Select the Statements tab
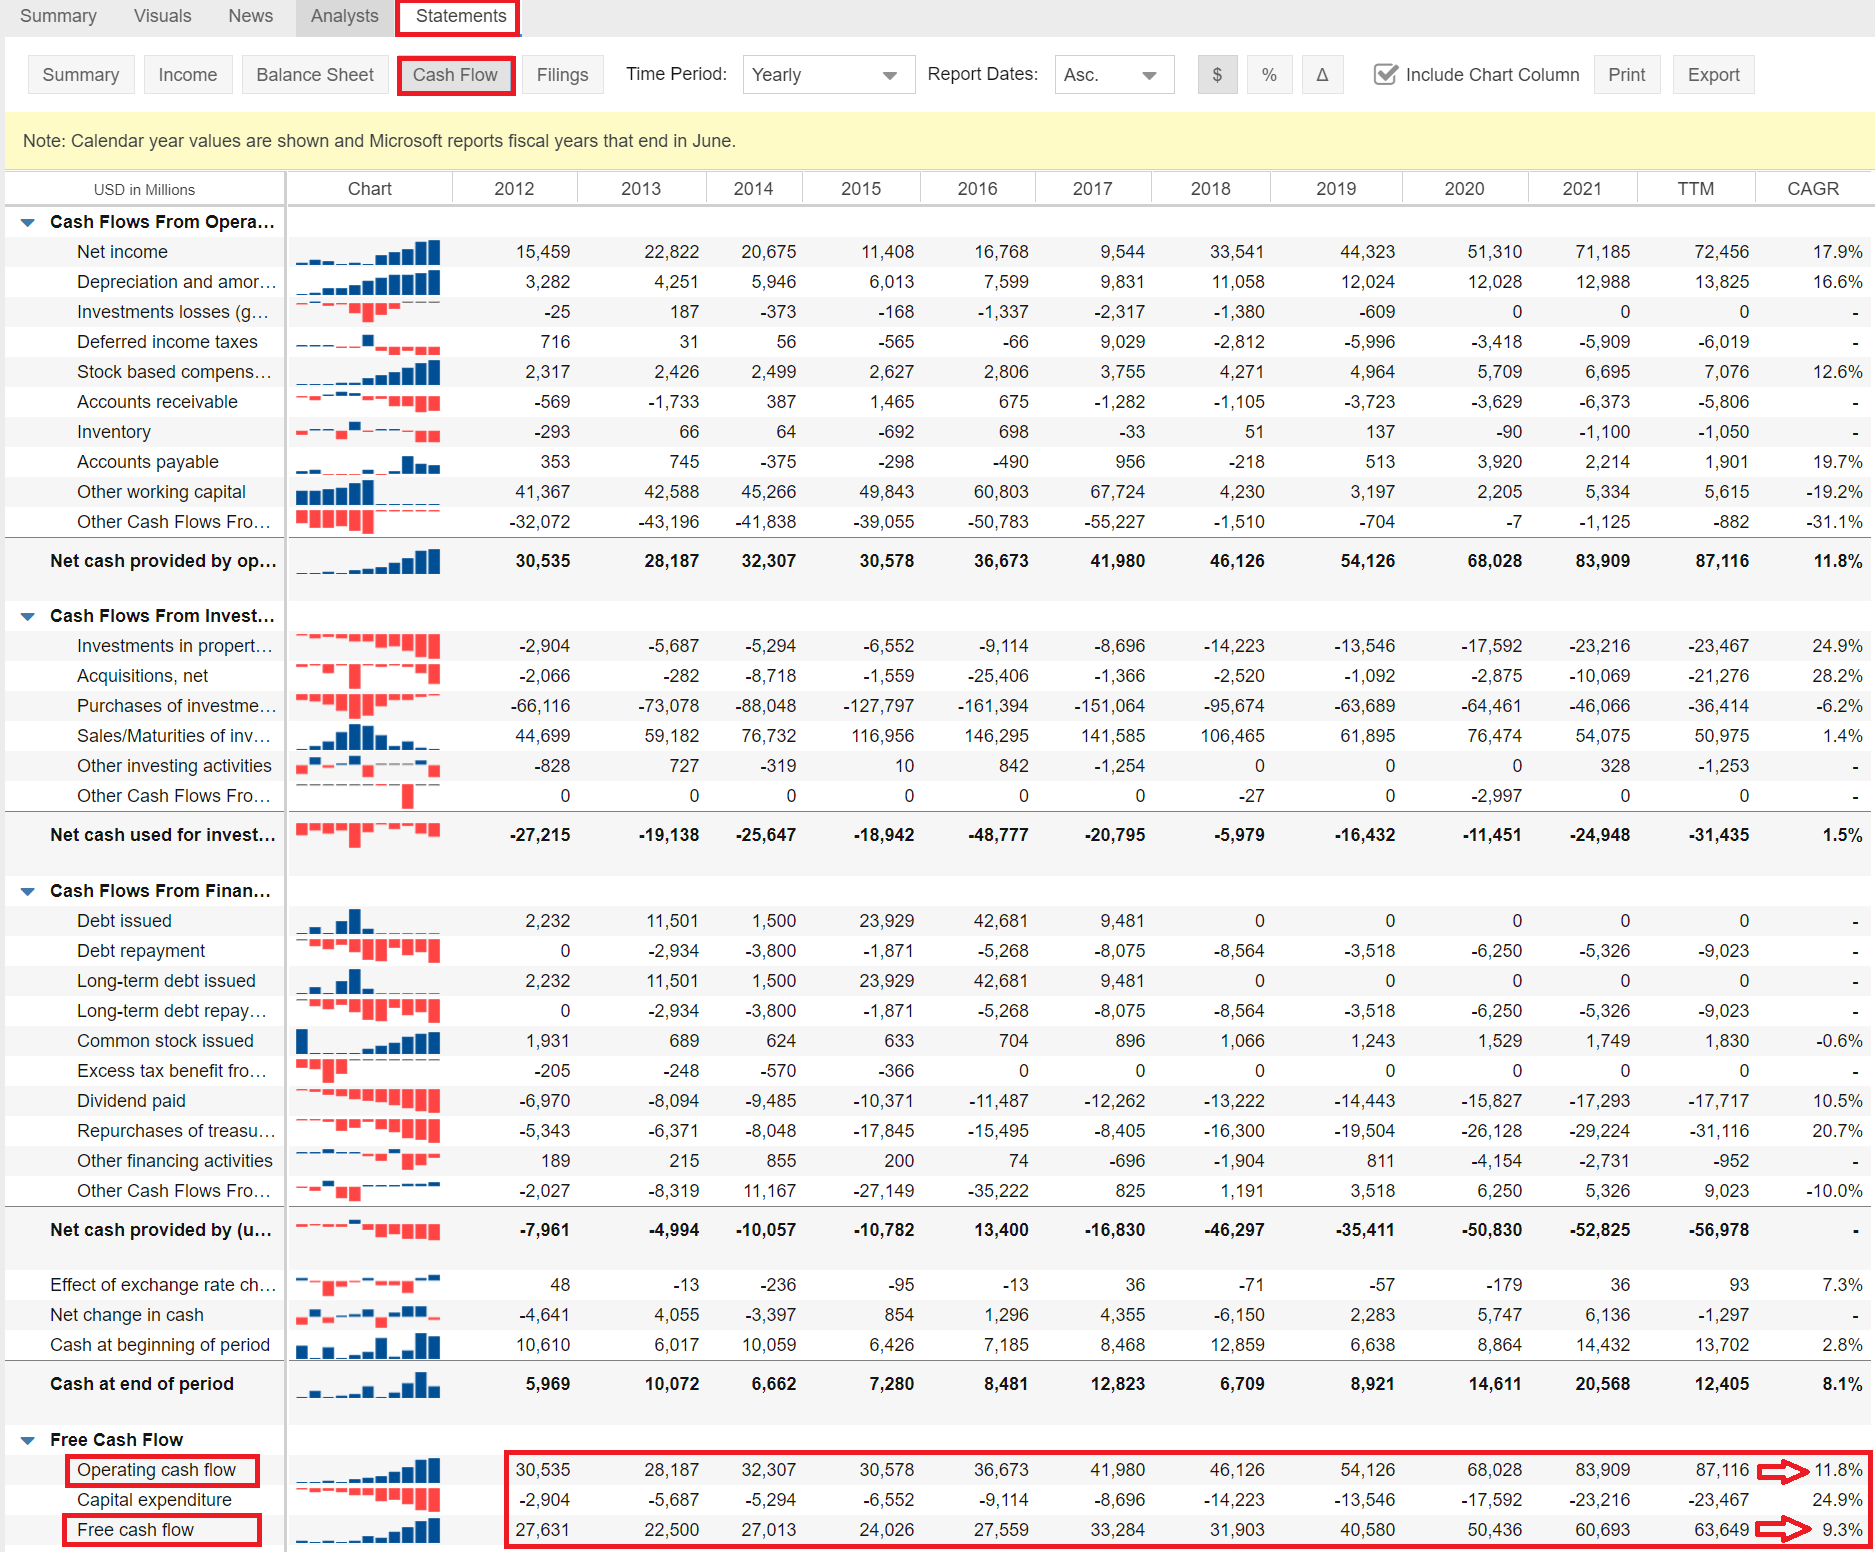The image size is (1875, 1552). pyautogui.click(x=461, y=16)
